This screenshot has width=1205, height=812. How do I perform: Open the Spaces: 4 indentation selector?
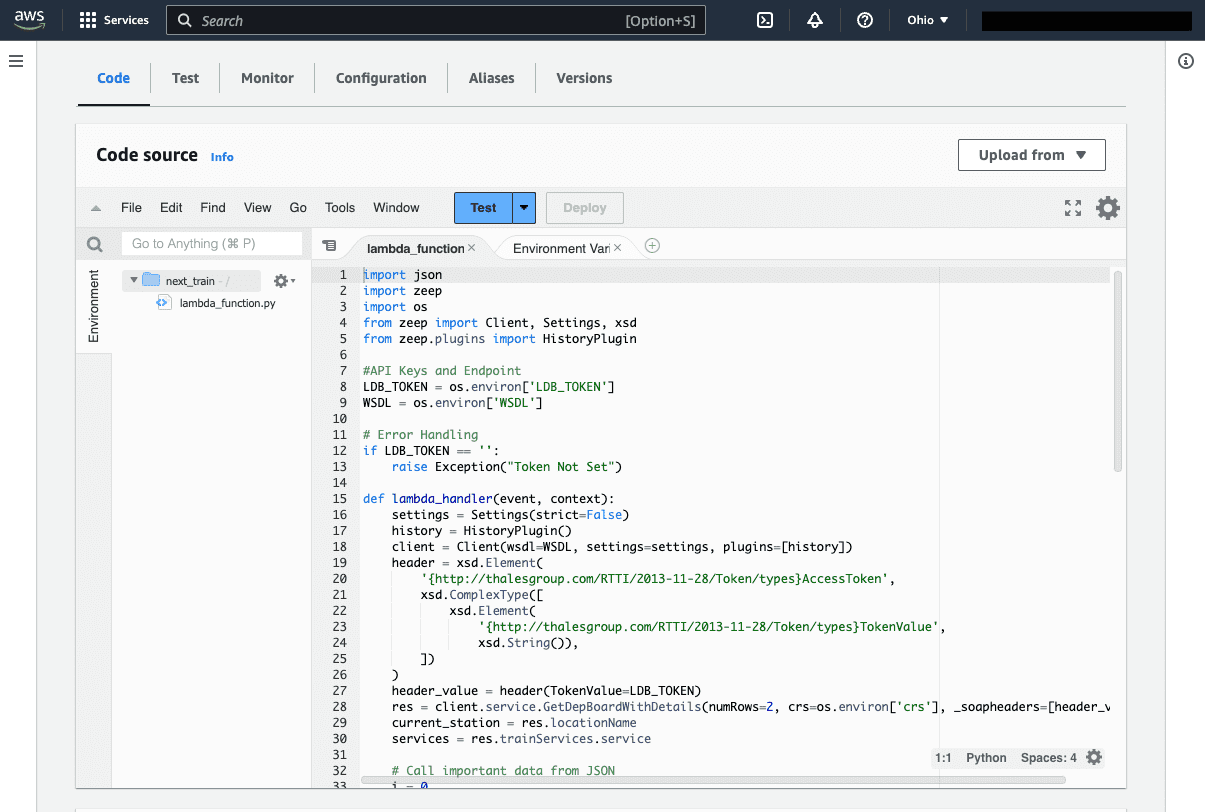point(1049,758)
